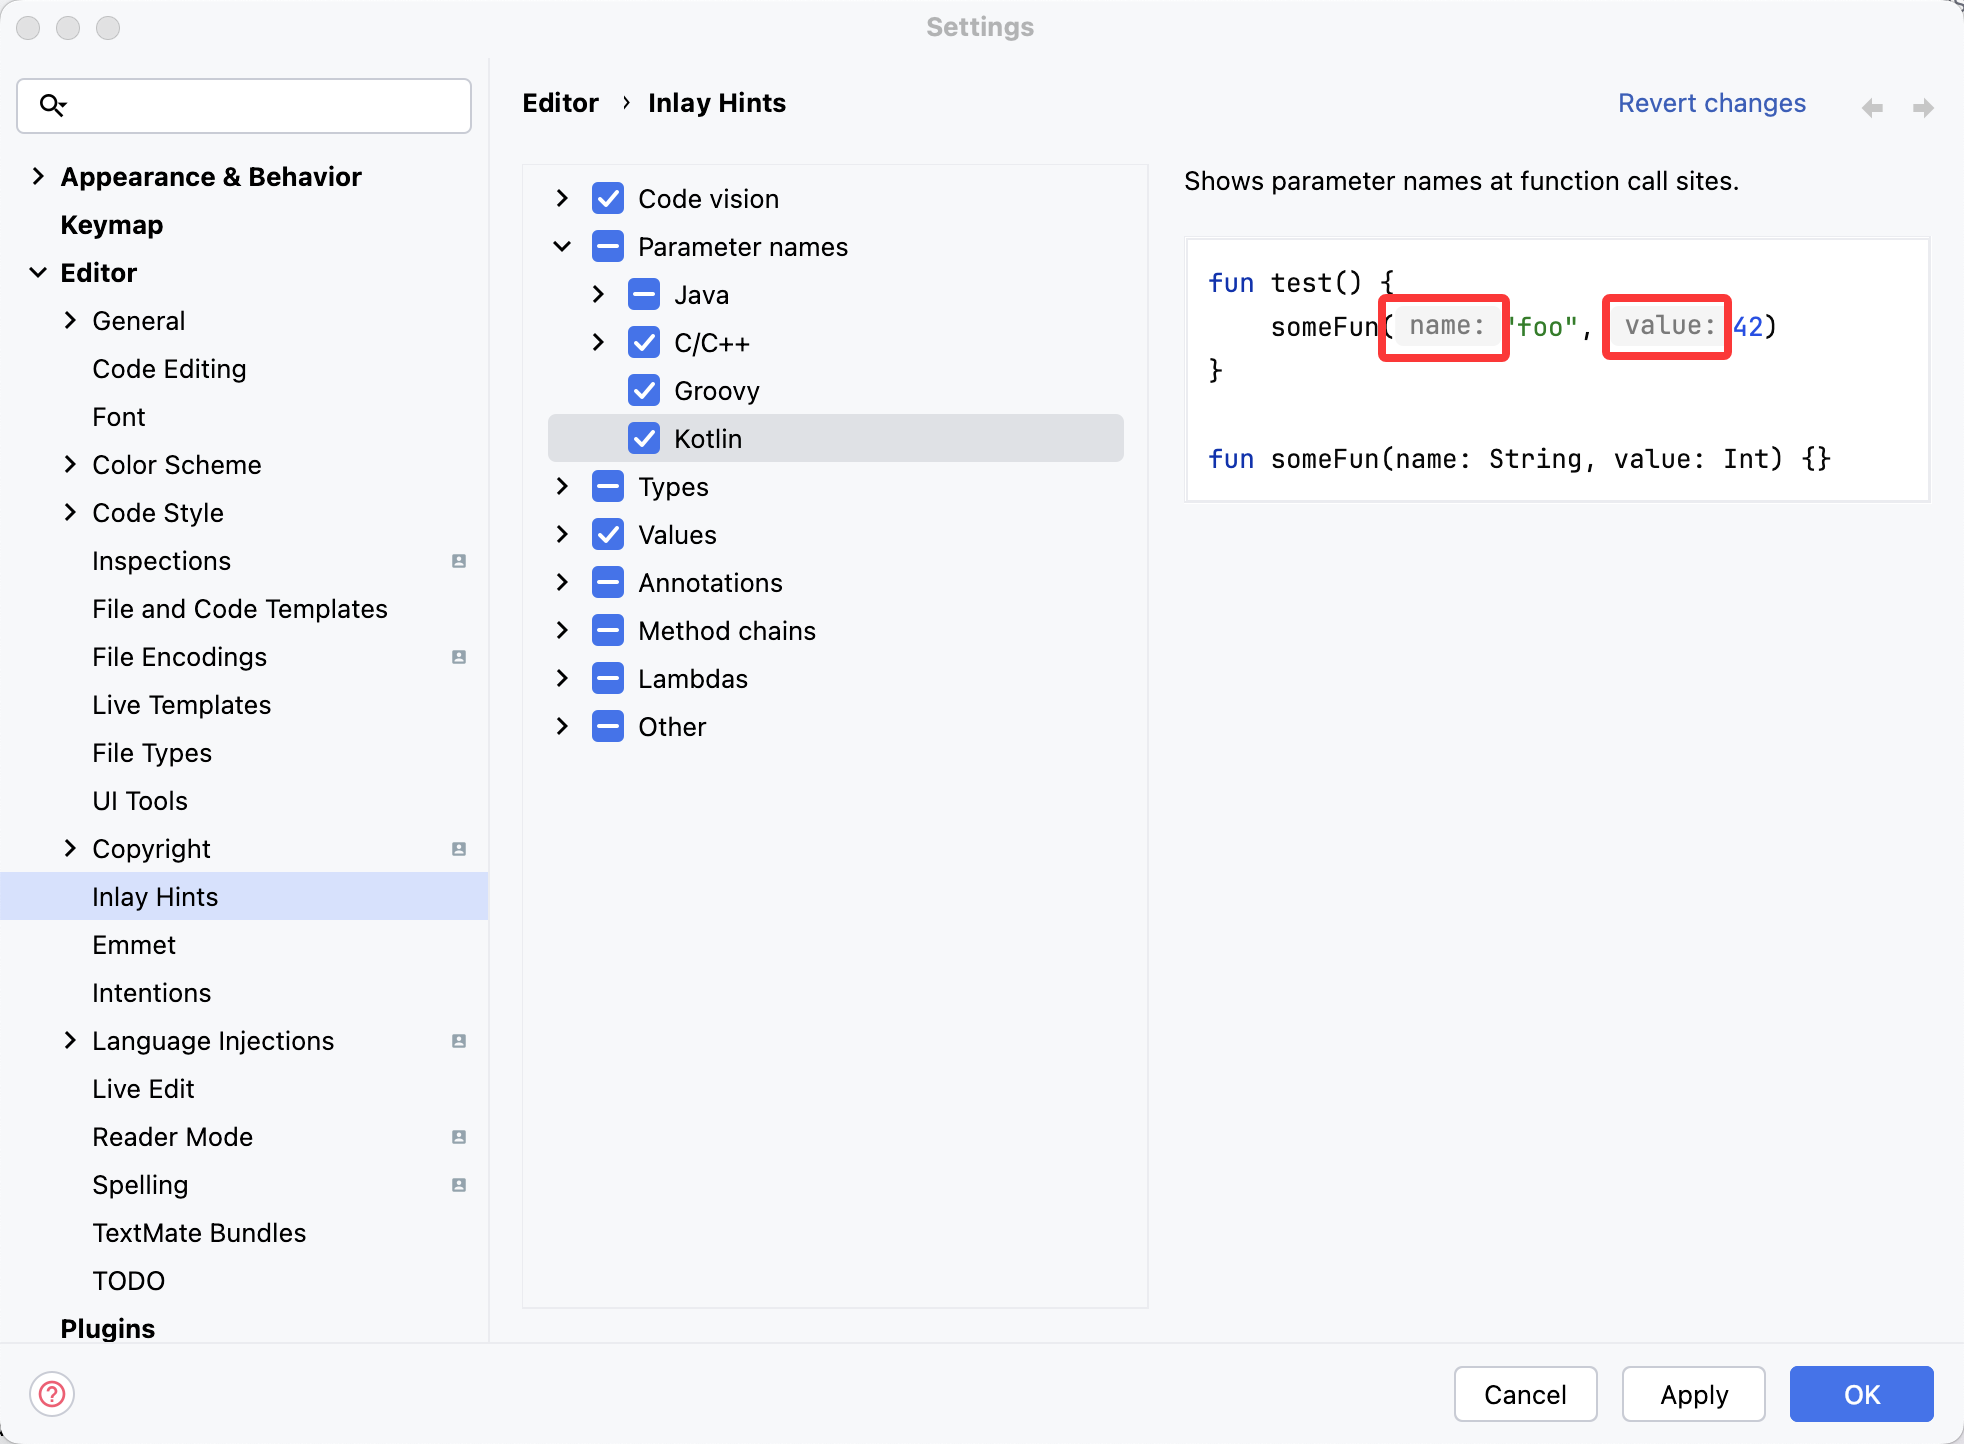Toggle the Annotations checkbox
The height and width of the screenshot is (1444, 1964).
[x=608, y=582]
